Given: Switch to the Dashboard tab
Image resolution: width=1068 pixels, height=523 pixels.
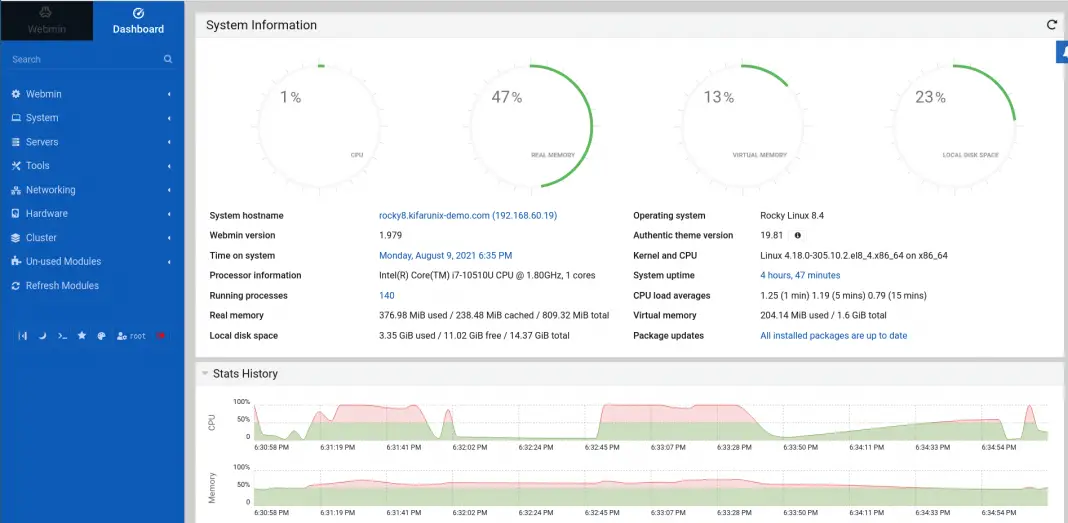Looking at the screenshot, I should [x=138, y=20].
